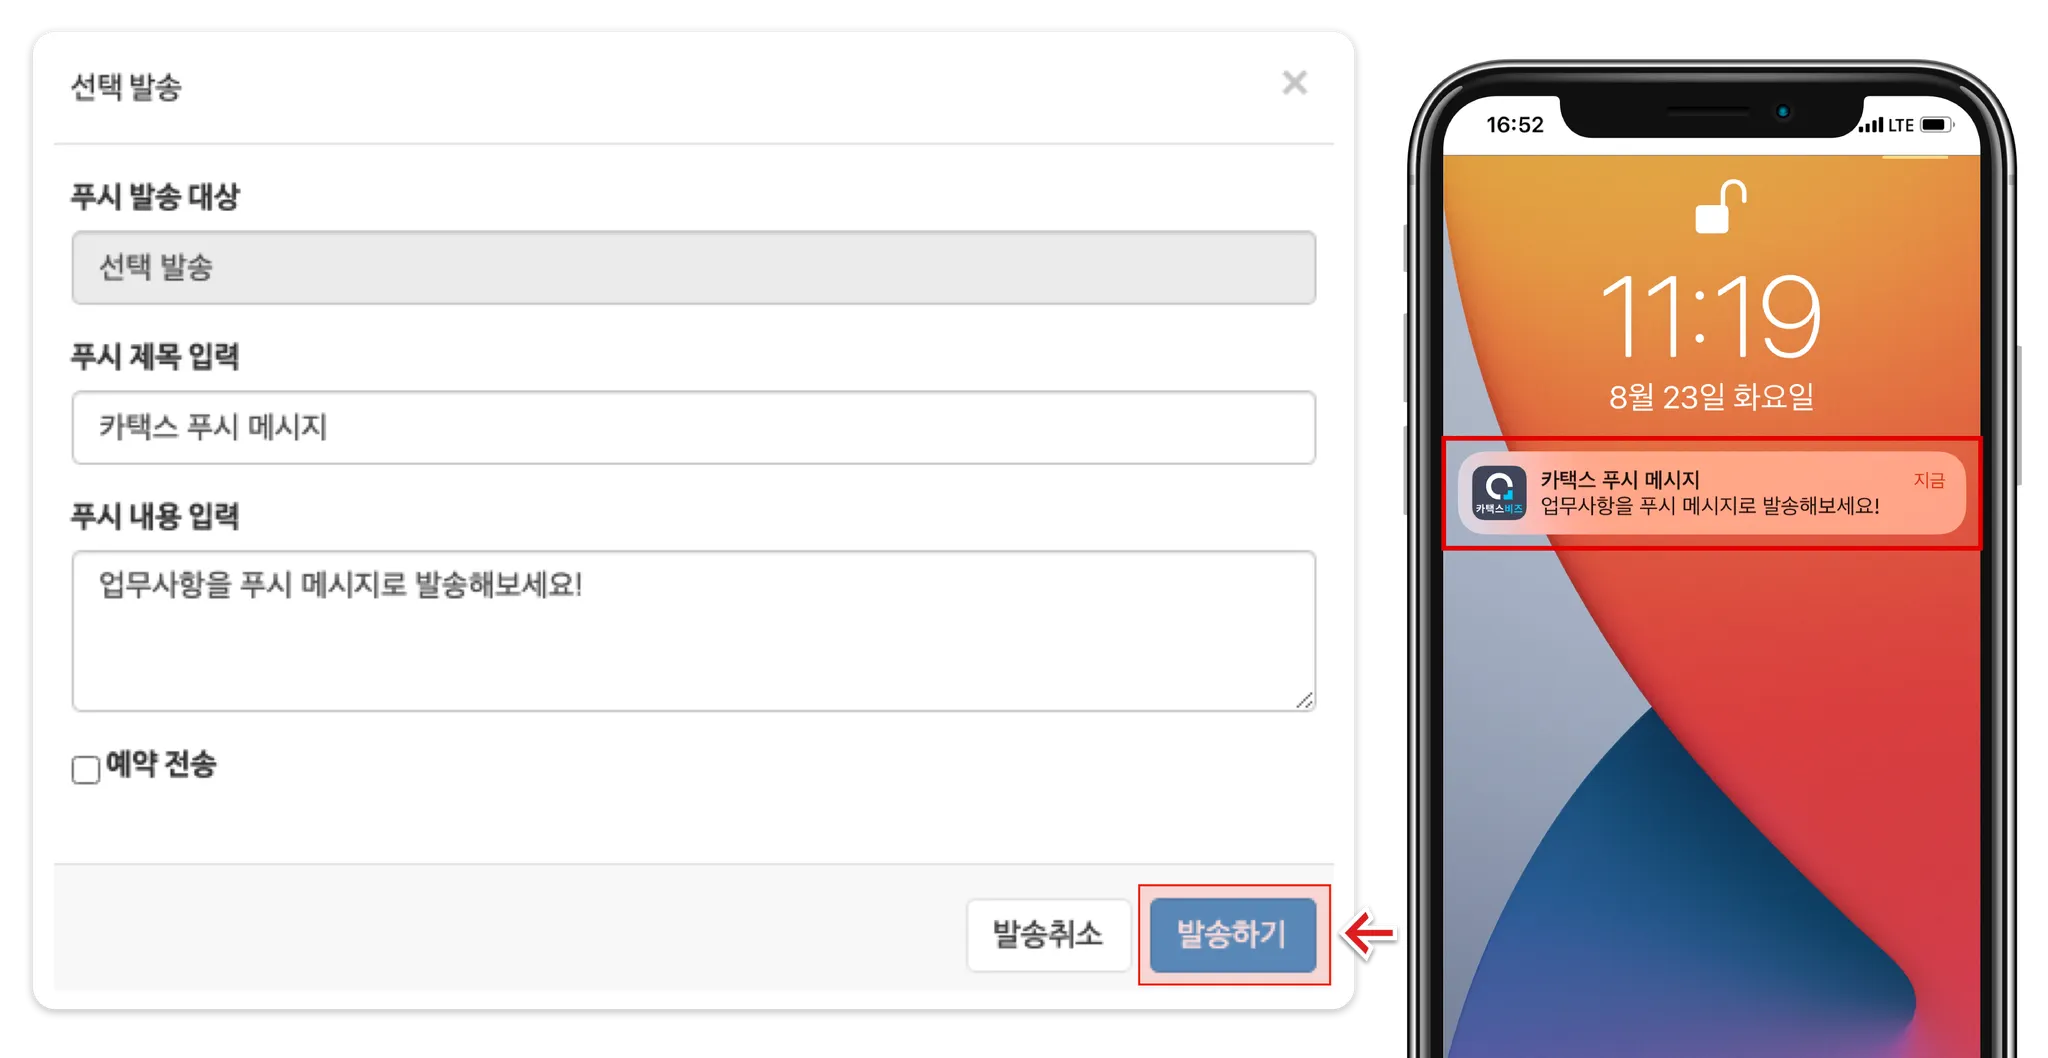Enable the 예약 전송 checkbox
Viewport: 2048px width, 1058px height.
click(x=86, y=769)
